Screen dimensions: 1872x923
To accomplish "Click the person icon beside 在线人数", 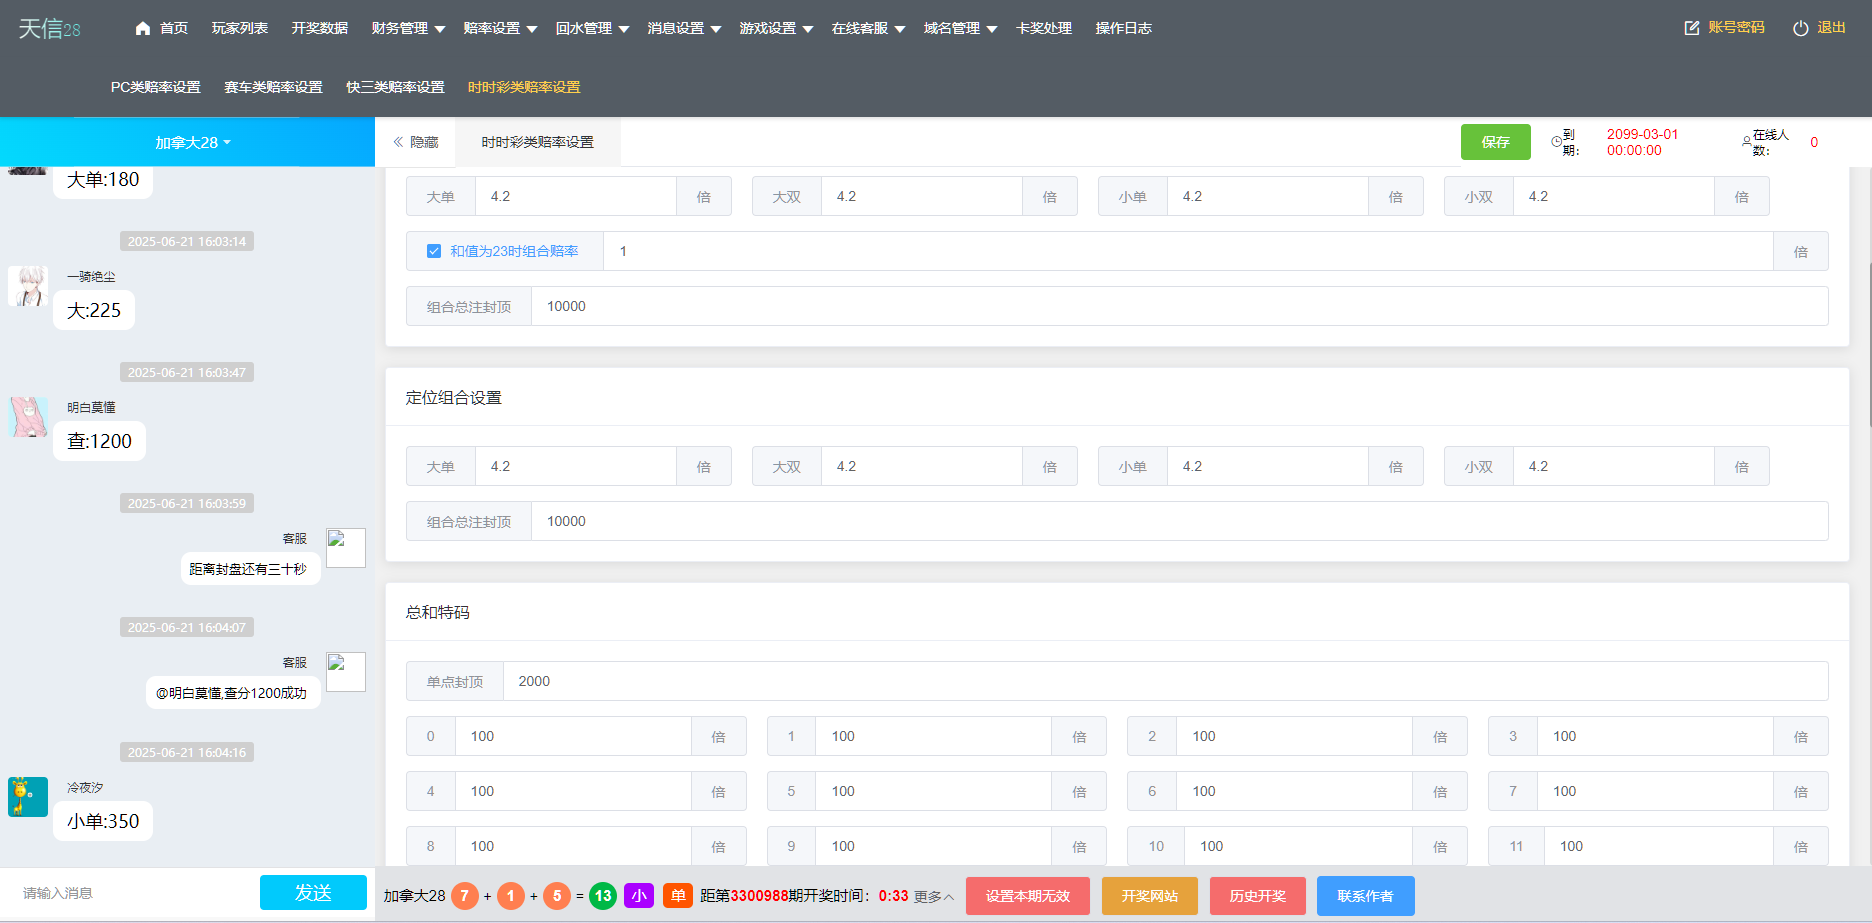I will coord(1747,140).
